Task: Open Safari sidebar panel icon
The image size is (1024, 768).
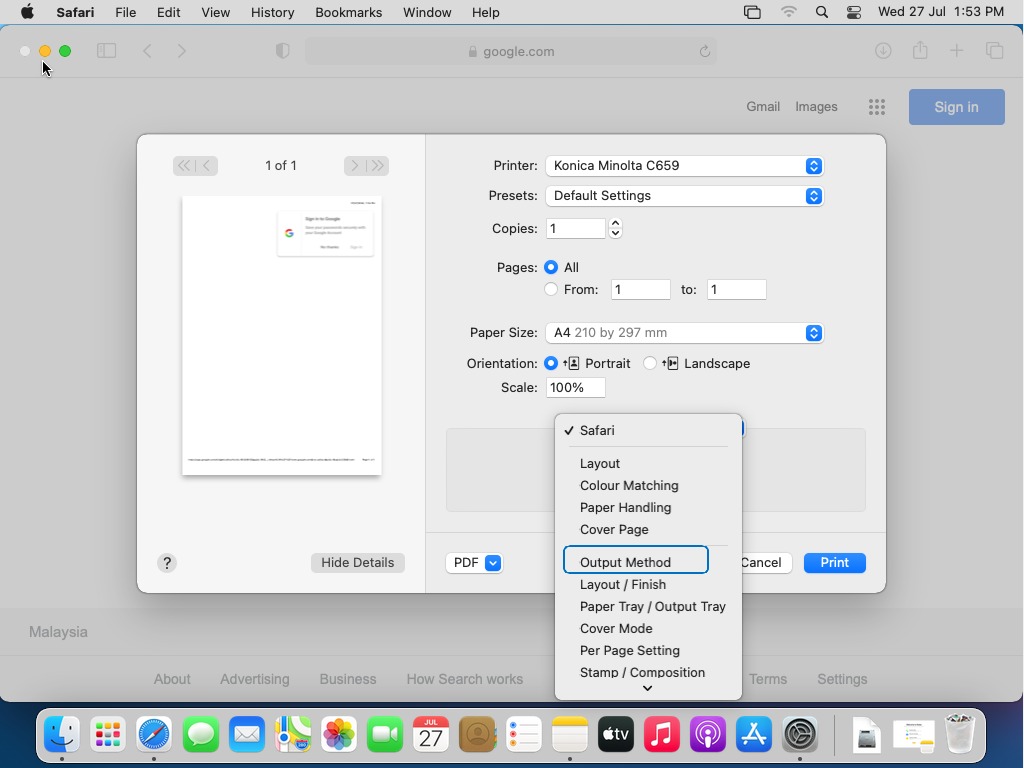Action: (x=106, y=51)
